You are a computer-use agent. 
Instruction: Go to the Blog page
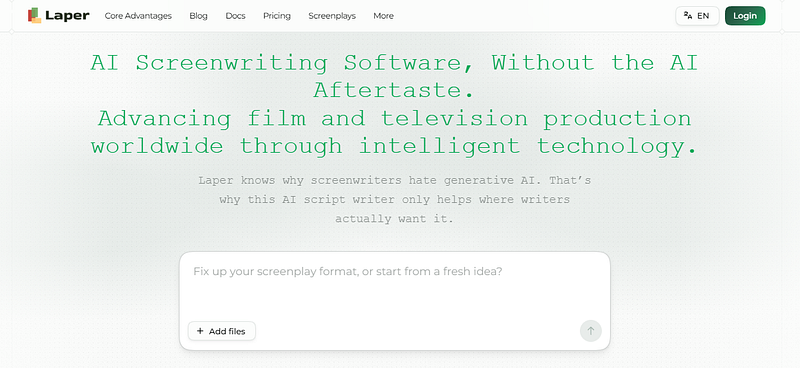tap(198, 16)
